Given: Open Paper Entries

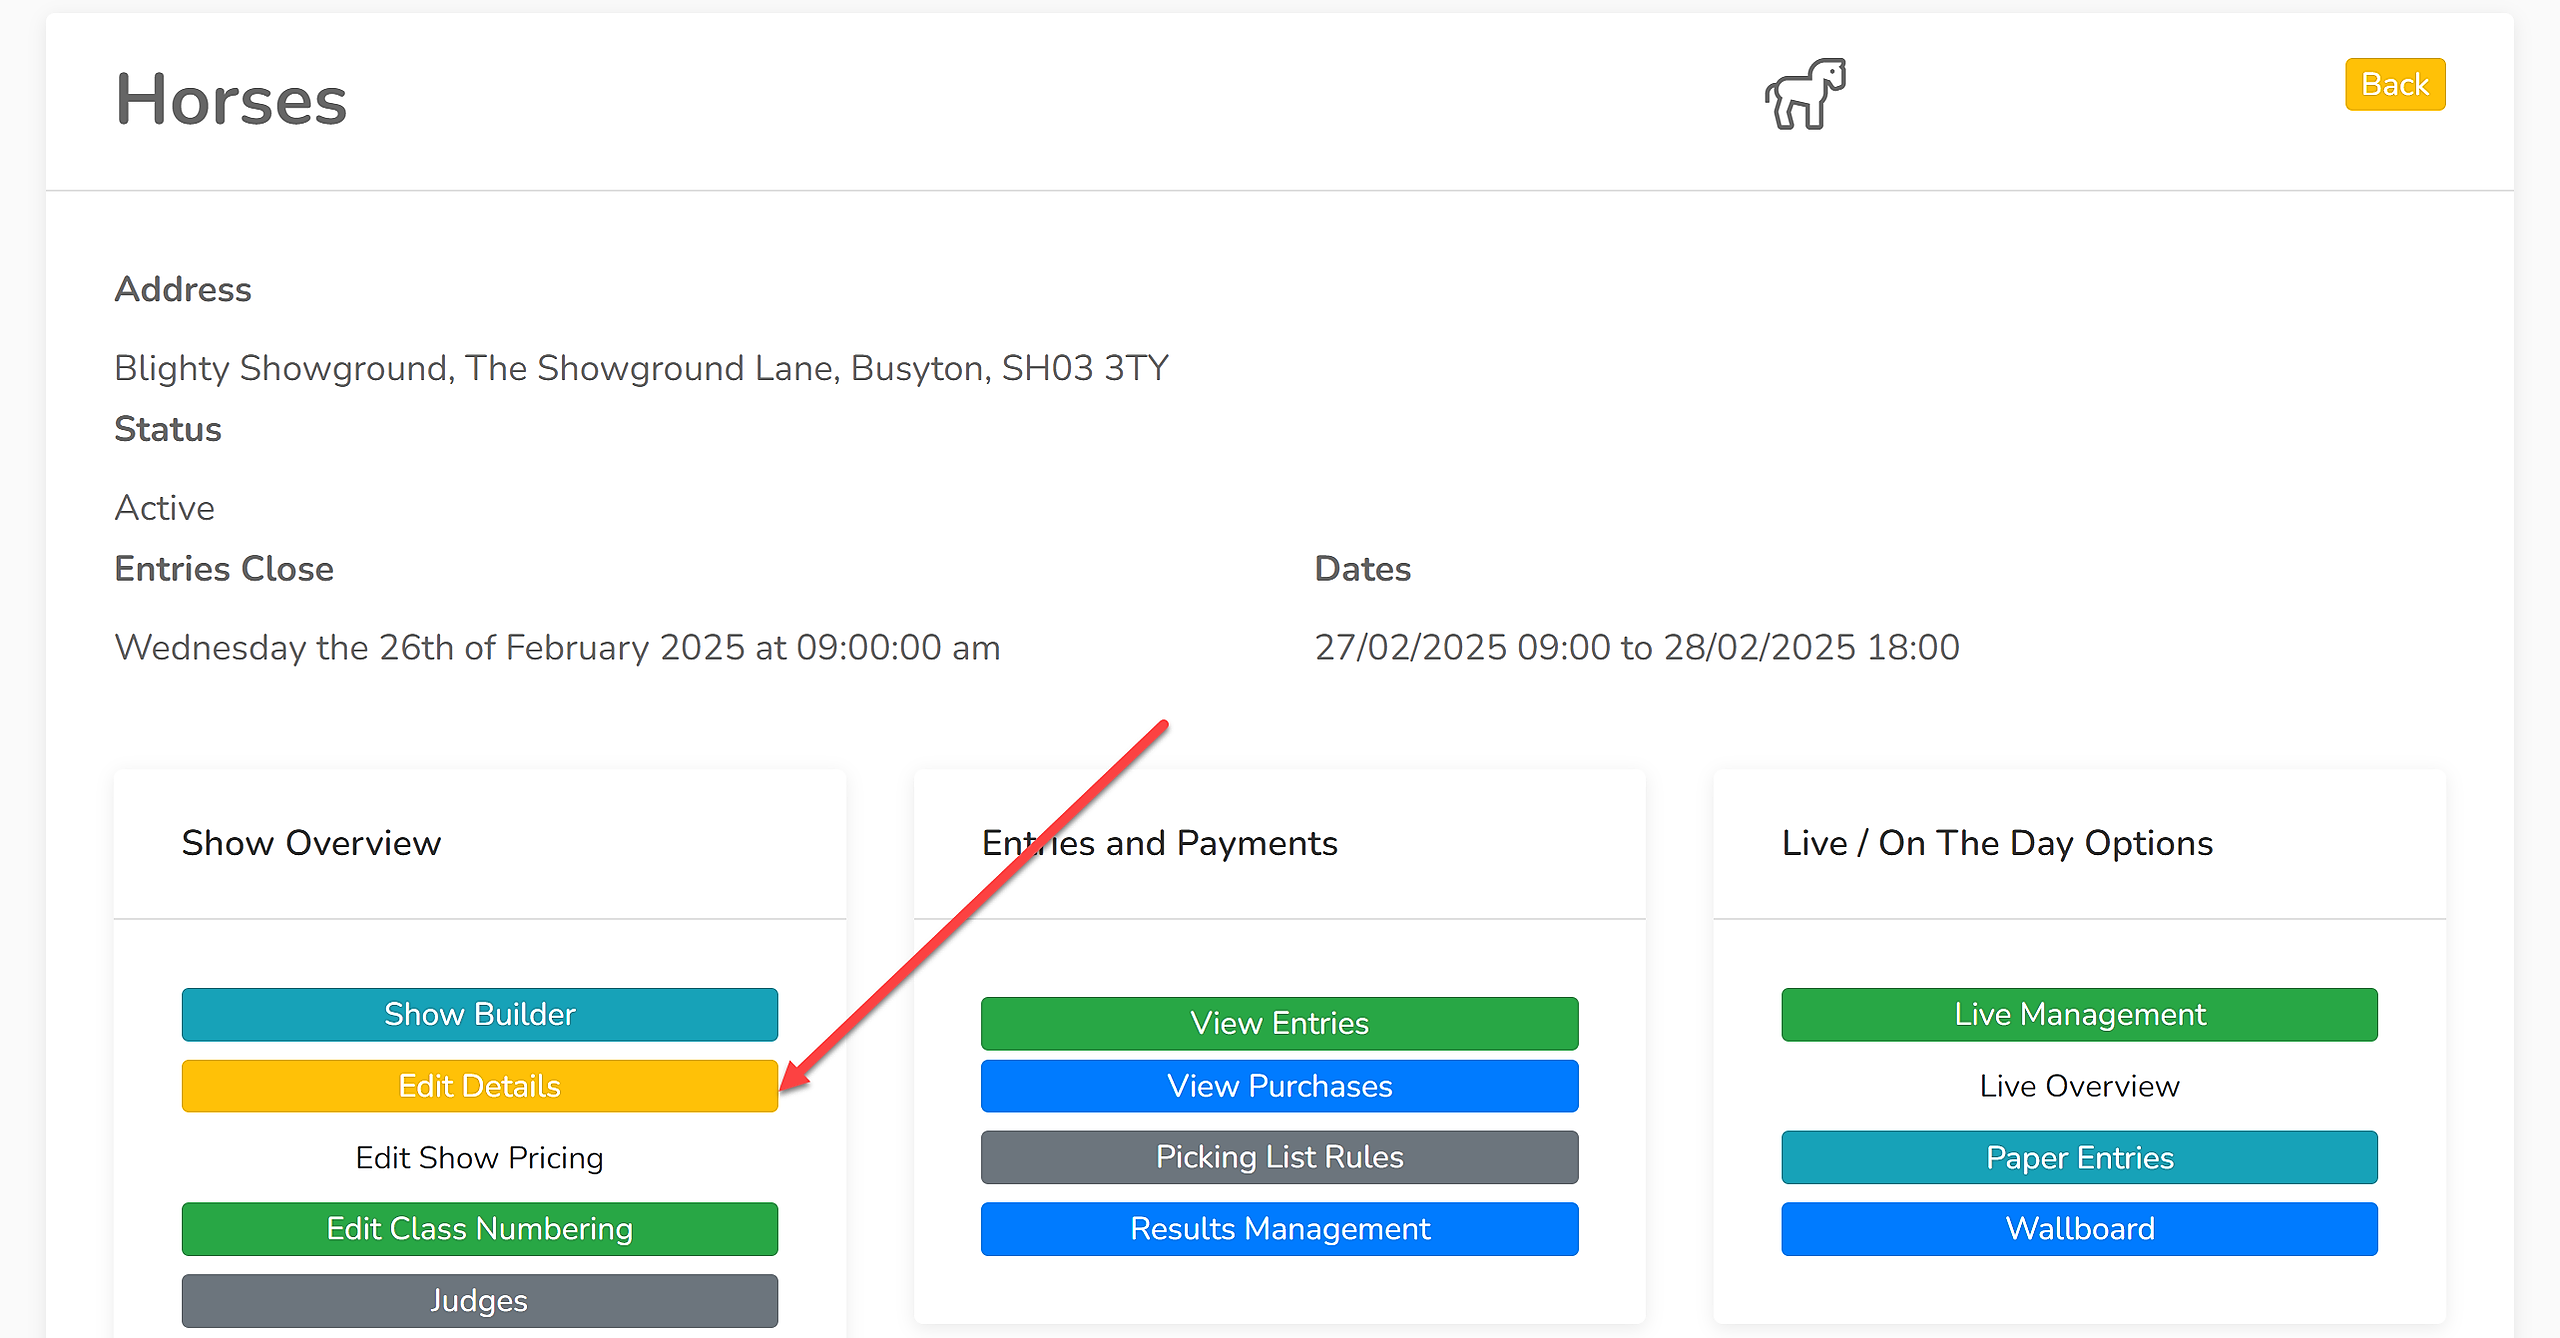Looking at the screenshot, I should (x=2080, y=1157).
